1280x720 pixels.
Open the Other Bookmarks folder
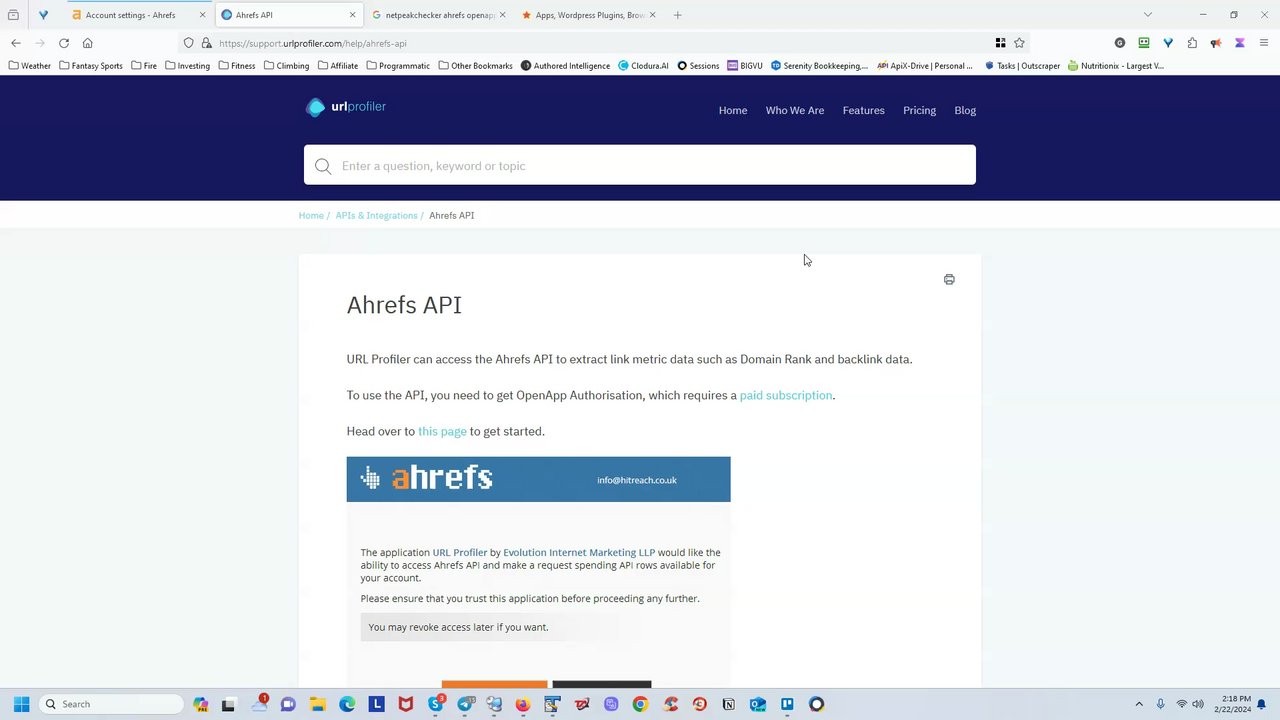click(x=475, y=66)
